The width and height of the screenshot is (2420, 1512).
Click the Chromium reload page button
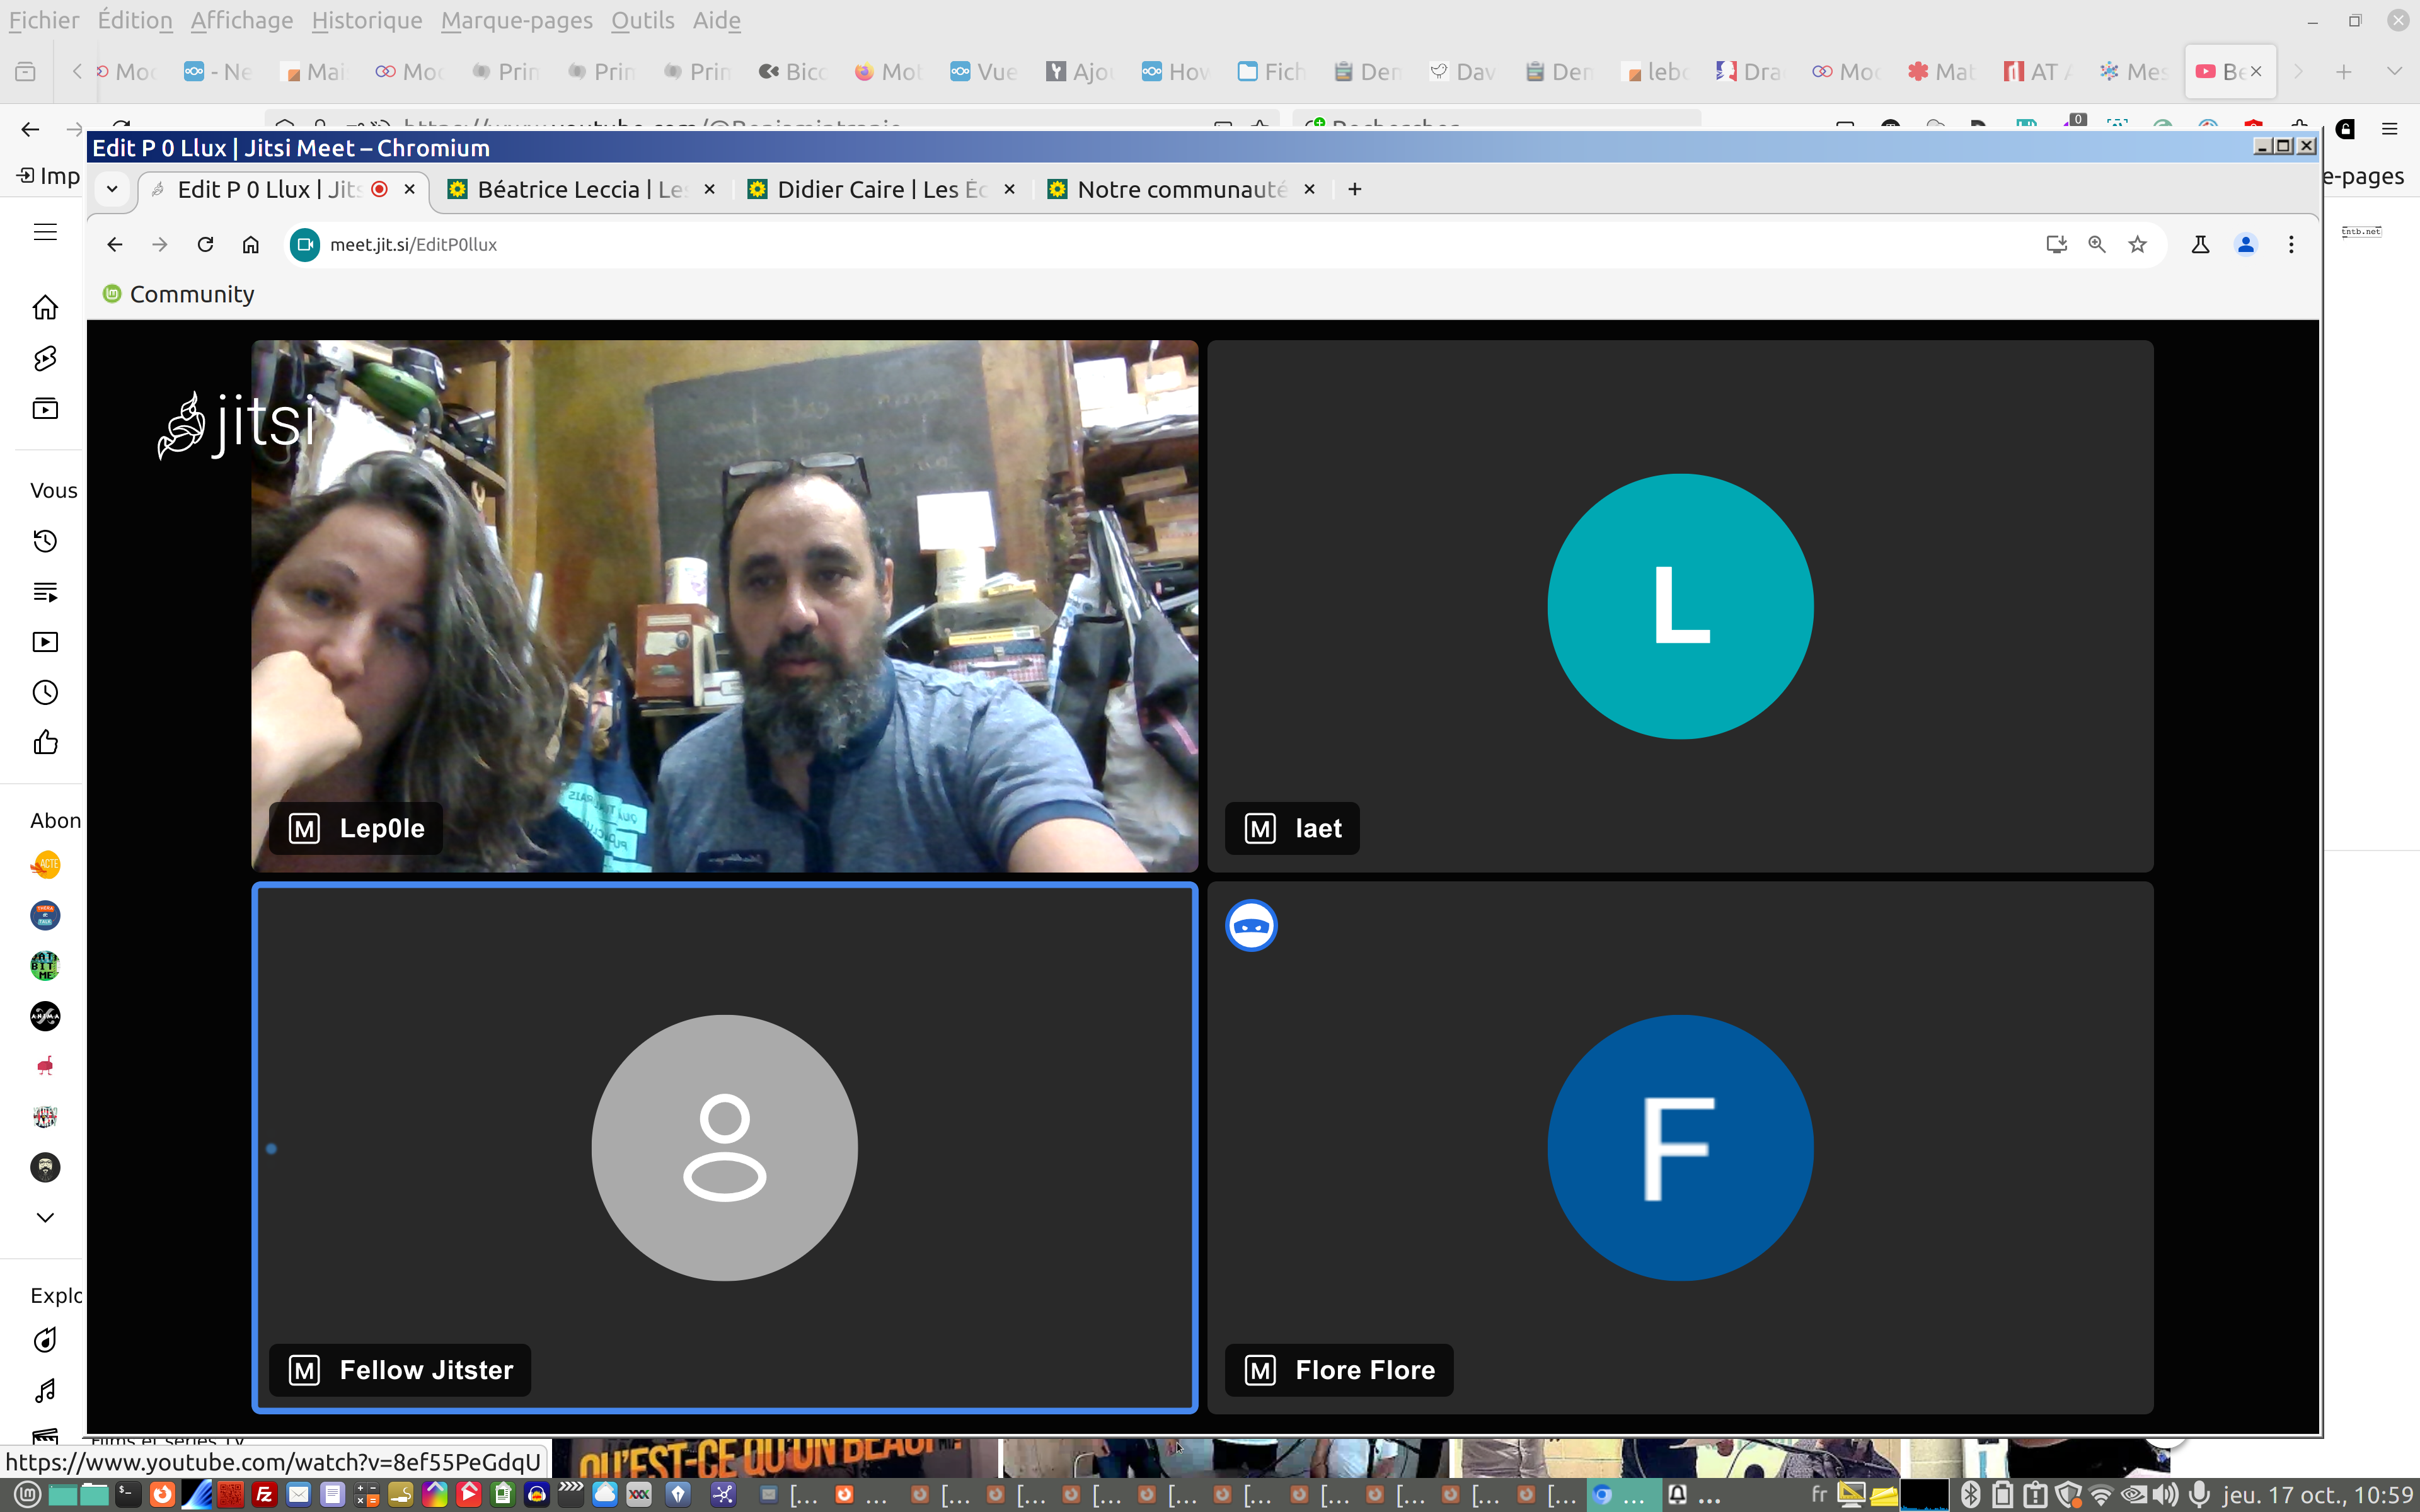click(205, 245)
